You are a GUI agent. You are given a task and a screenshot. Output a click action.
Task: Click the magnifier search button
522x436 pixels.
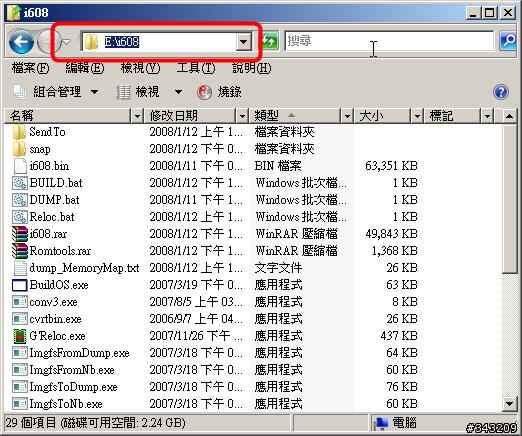coord(508,41)
